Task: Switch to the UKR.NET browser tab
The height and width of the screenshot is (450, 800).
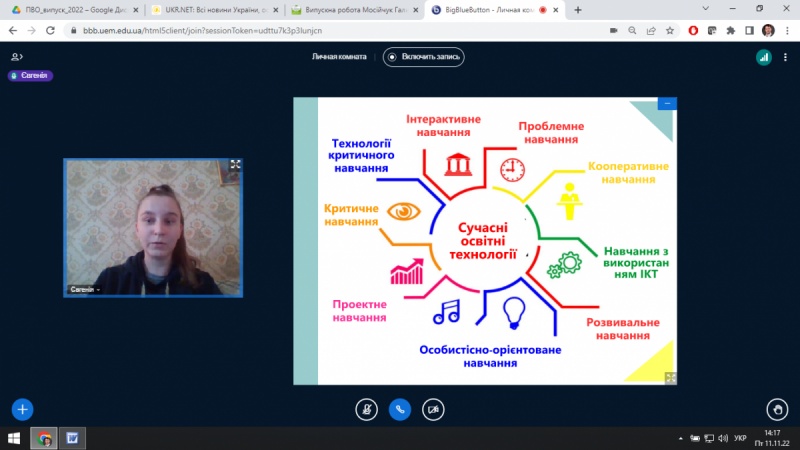Action: 208,9
